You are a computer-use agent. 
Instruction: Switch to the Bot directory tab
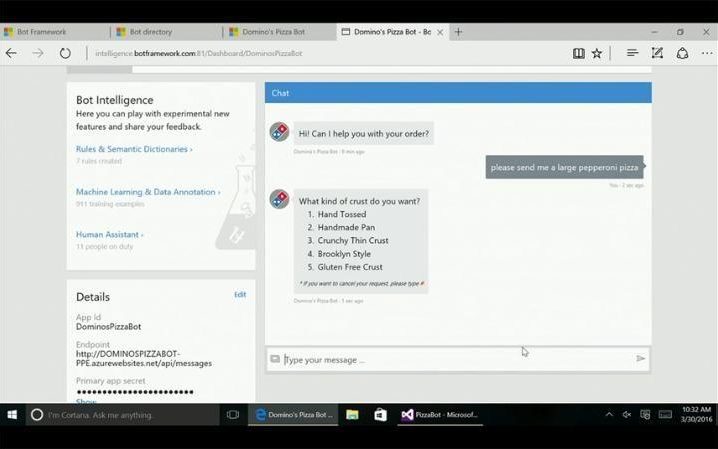[x=167, y=32]
